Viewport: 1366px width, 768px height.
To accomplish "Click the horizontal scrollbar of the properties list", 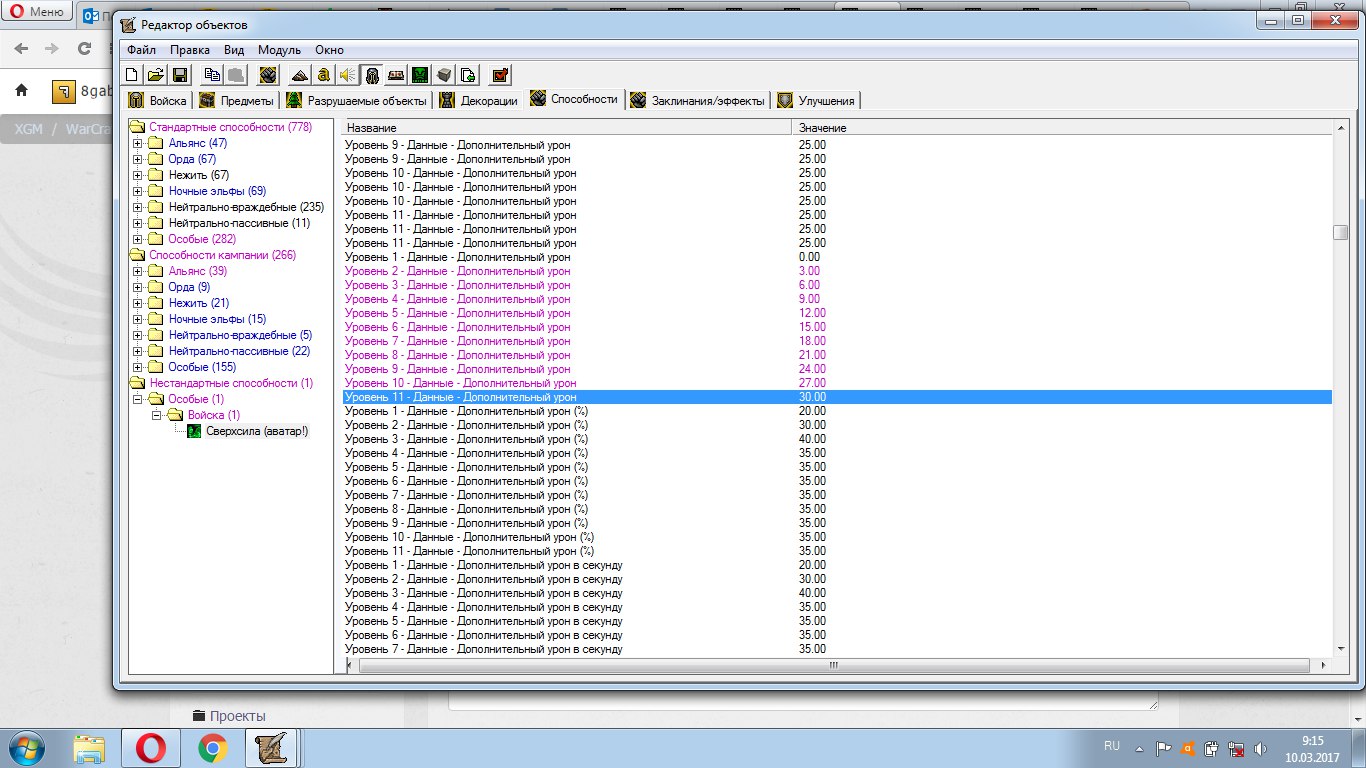I will click(833, 665).
